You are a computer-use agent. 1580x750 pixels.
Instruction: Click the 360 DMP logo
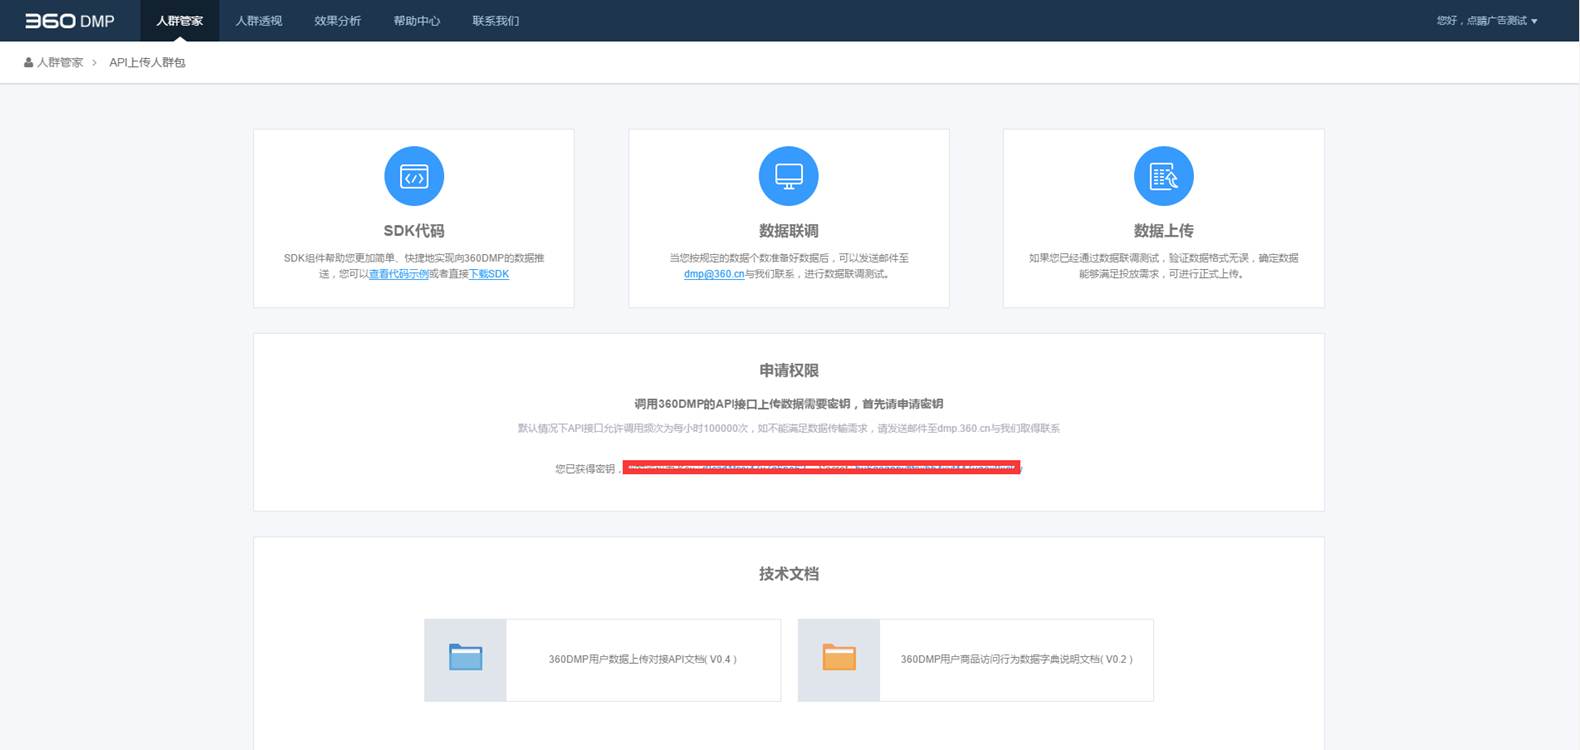69,20
